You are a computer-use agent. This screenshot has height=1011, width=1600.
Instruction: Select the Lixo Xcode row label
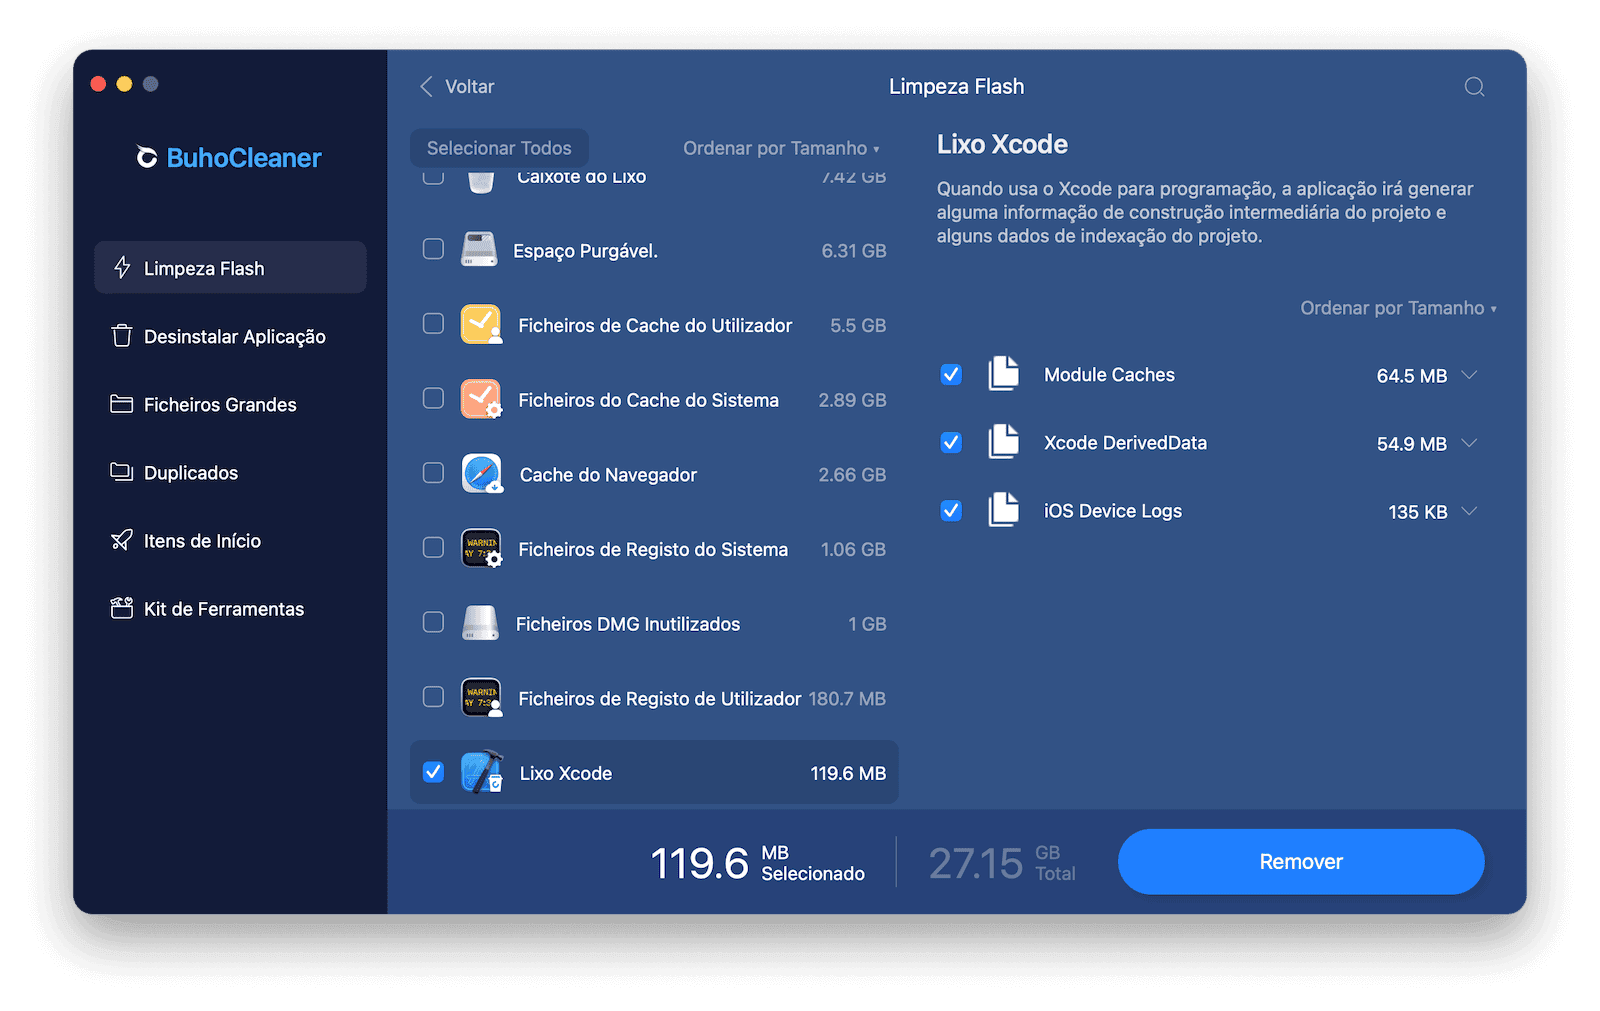tap(565, 773)
